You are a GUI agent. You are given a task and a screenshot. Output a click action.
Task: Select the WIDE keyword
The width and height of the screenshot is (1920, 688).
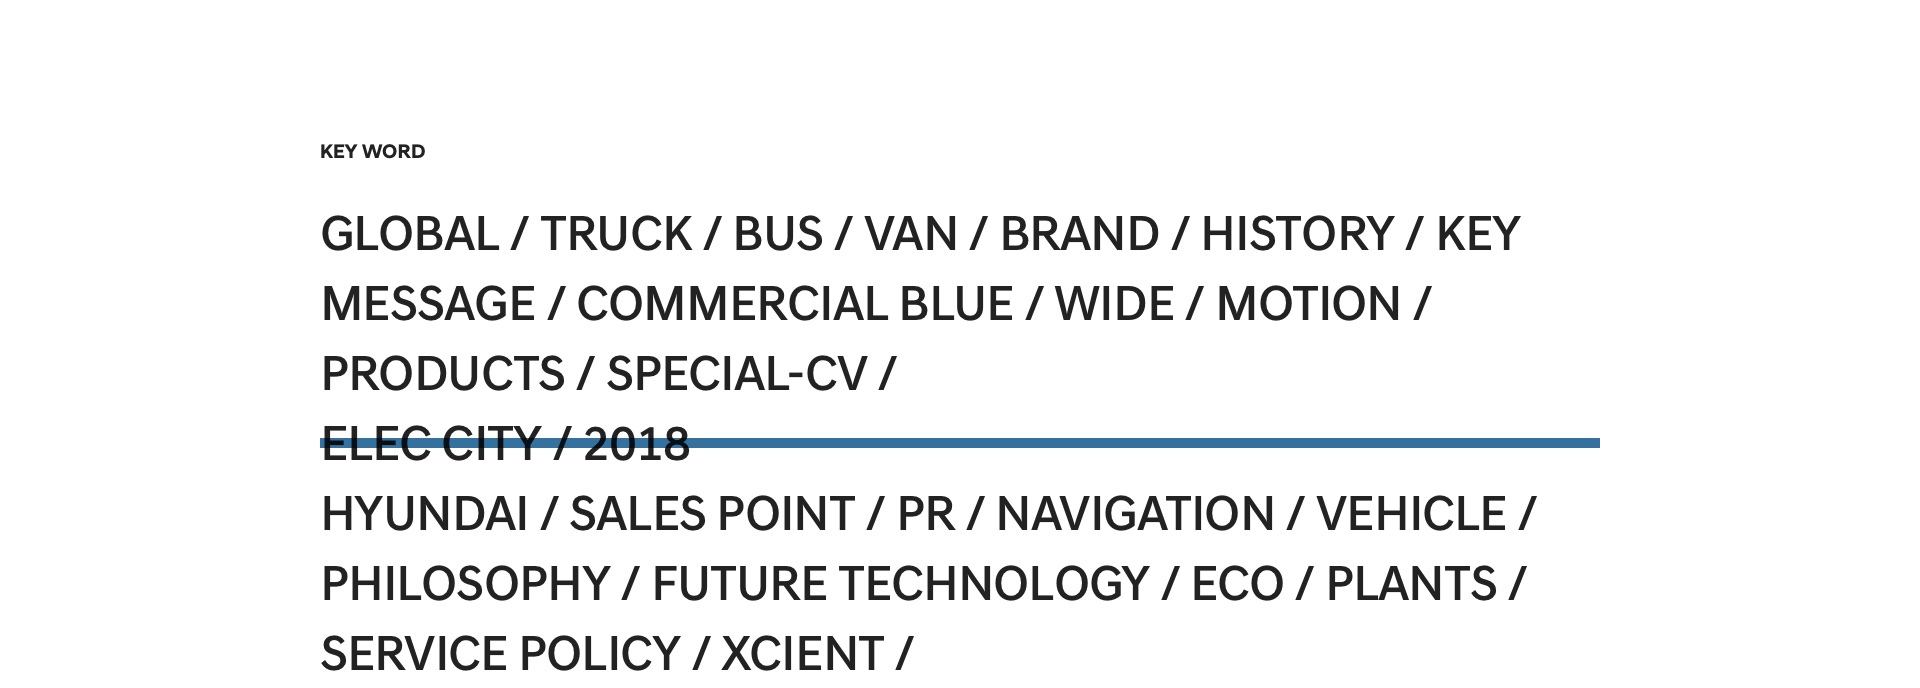(x=1114, y=305)
